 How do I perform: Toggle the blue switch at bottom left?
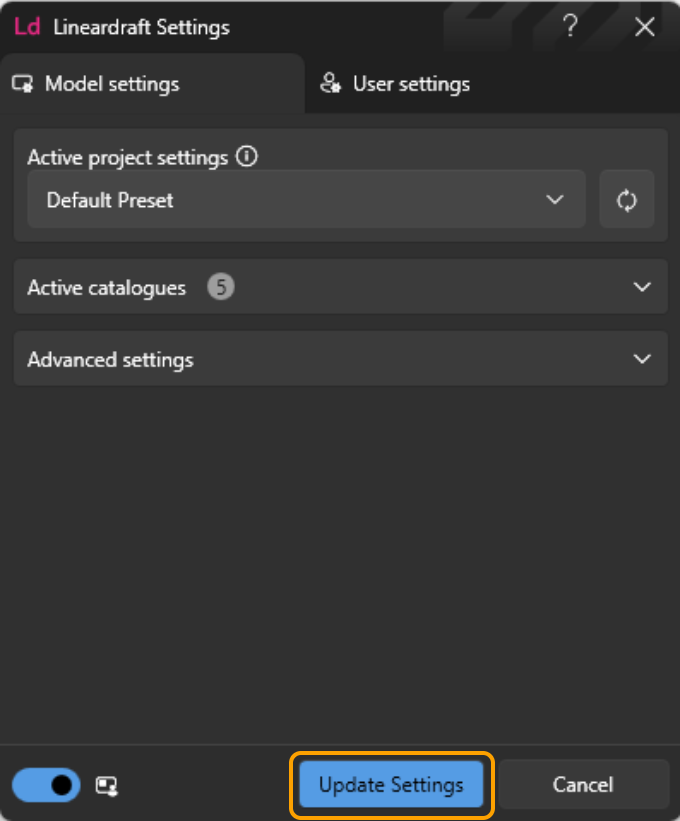(48, 785)
